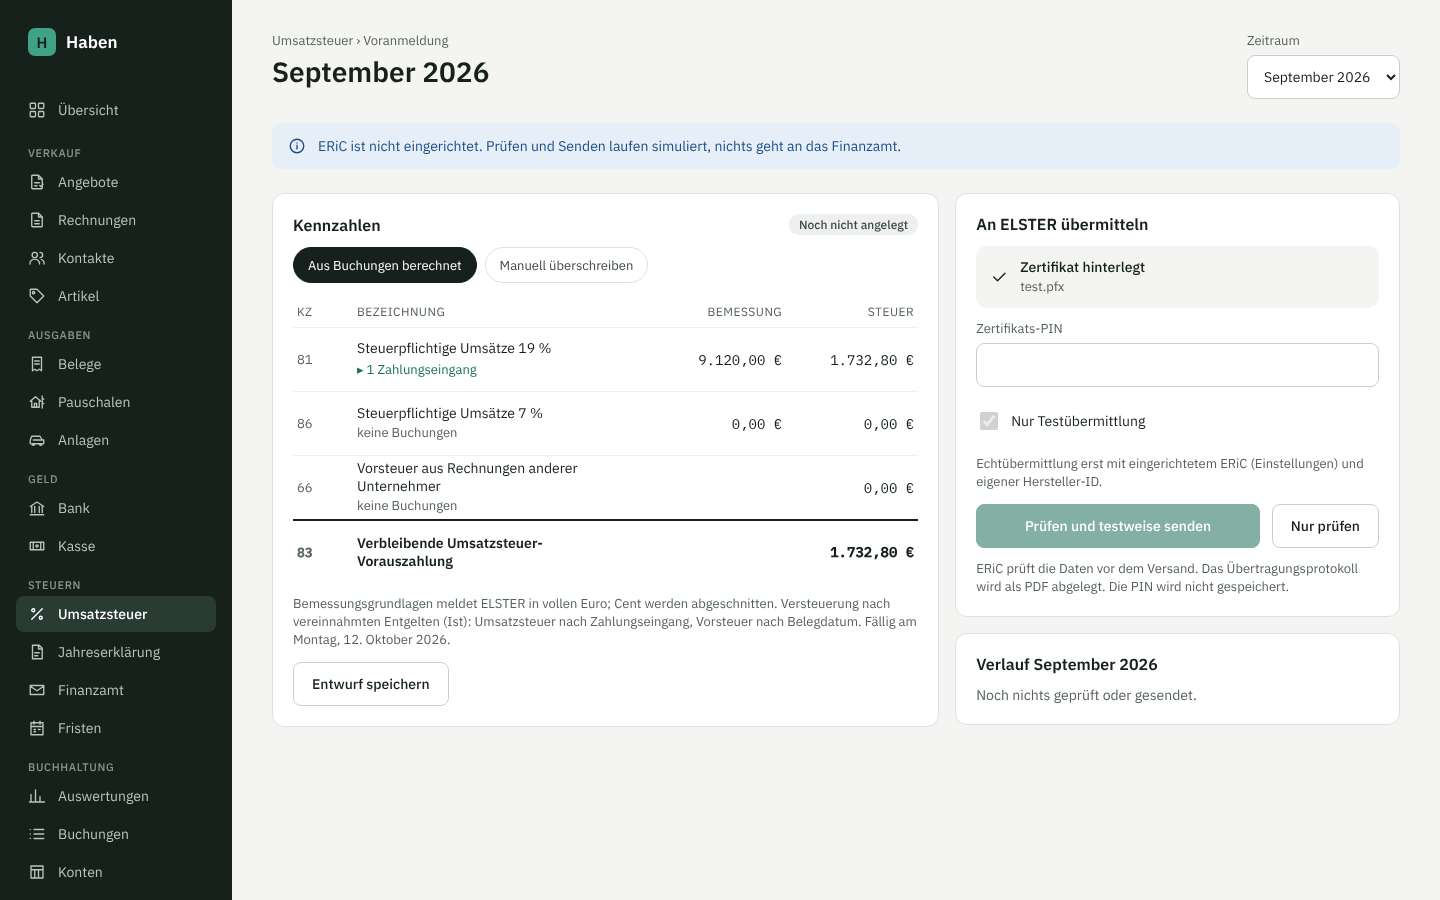1440x900 pixels.
Task: Click the Entwurf speichern button
Action: (371, 684)
